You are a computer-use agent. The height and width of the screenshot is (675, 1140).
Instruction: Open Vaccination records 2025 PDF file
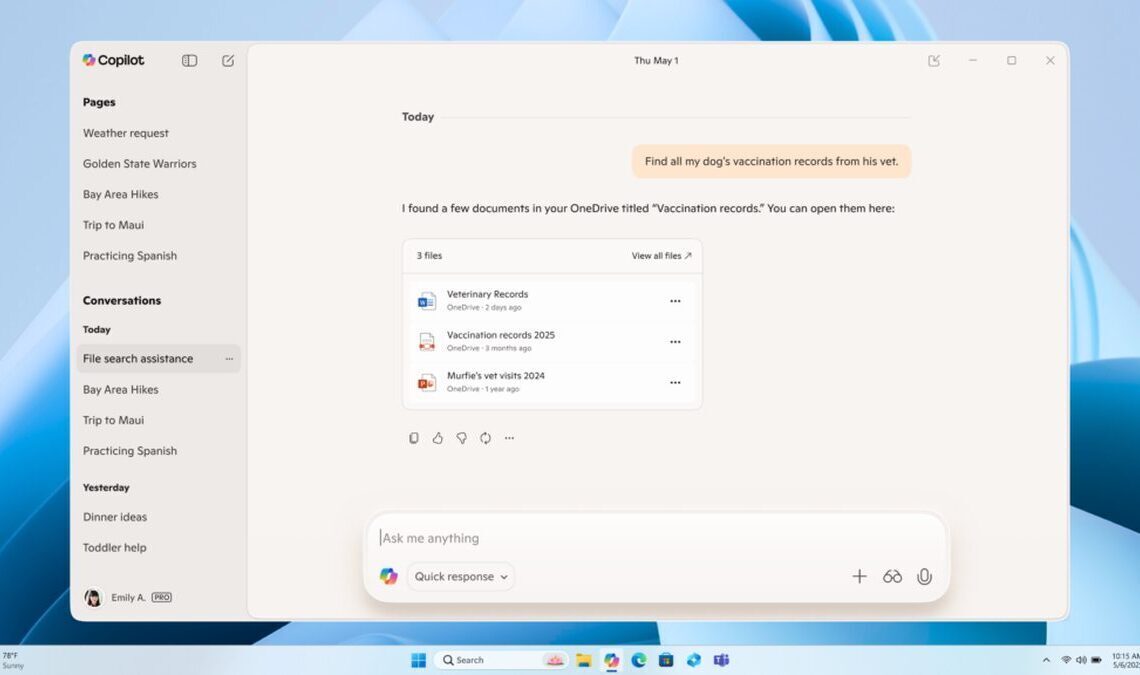553,341
